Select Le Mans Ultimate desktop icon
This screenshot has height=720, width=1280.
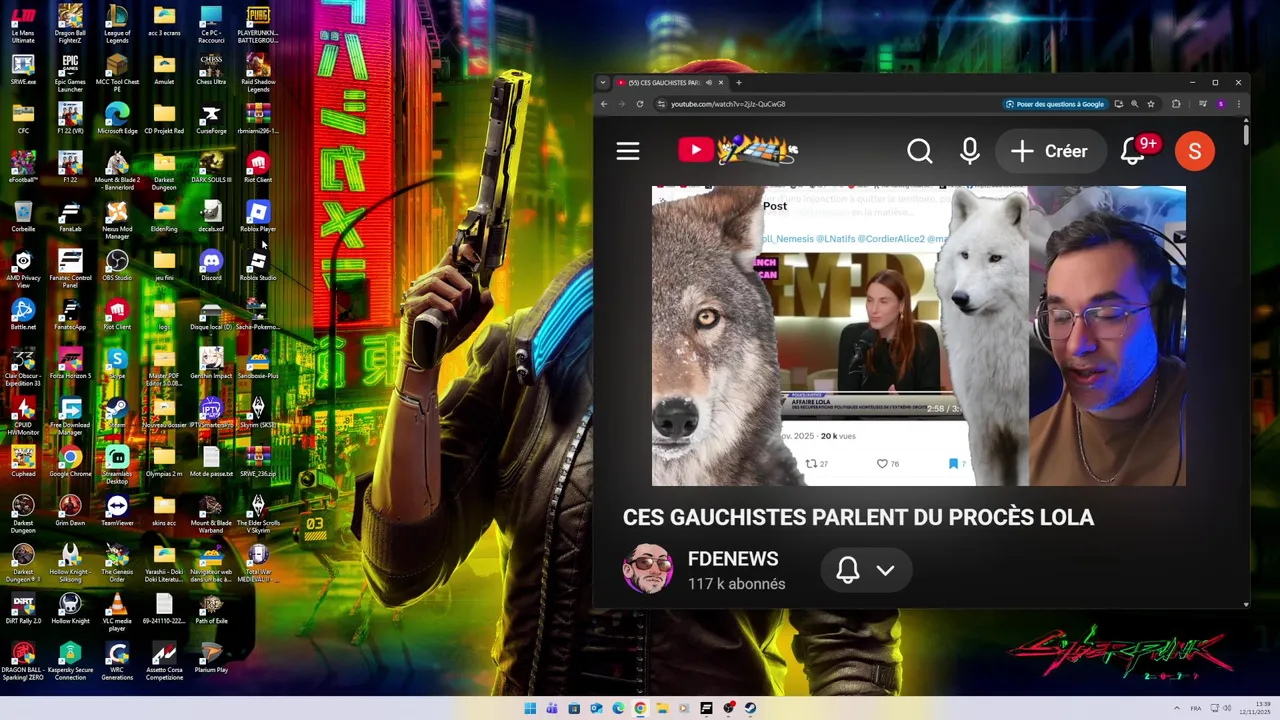(23, 25)
